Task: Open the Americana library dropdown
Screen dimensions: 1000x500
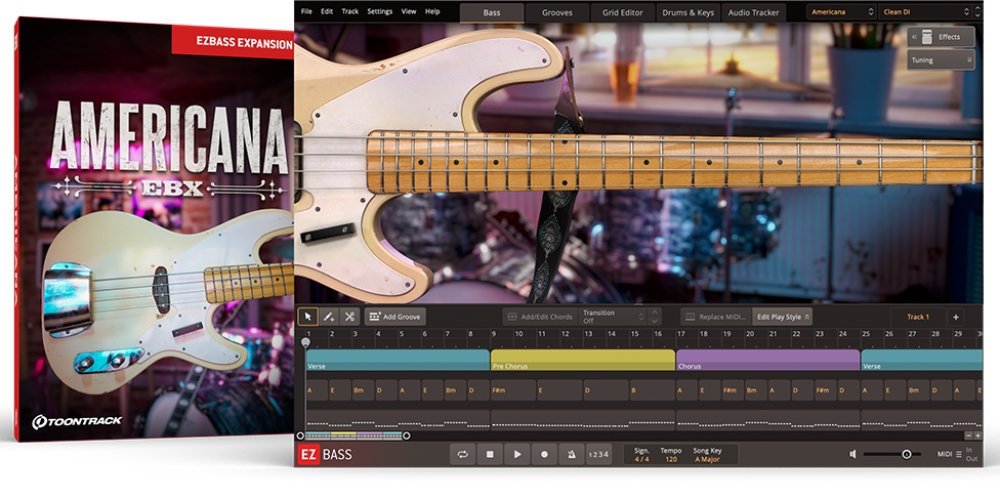Action: click(x=840, y=12)
